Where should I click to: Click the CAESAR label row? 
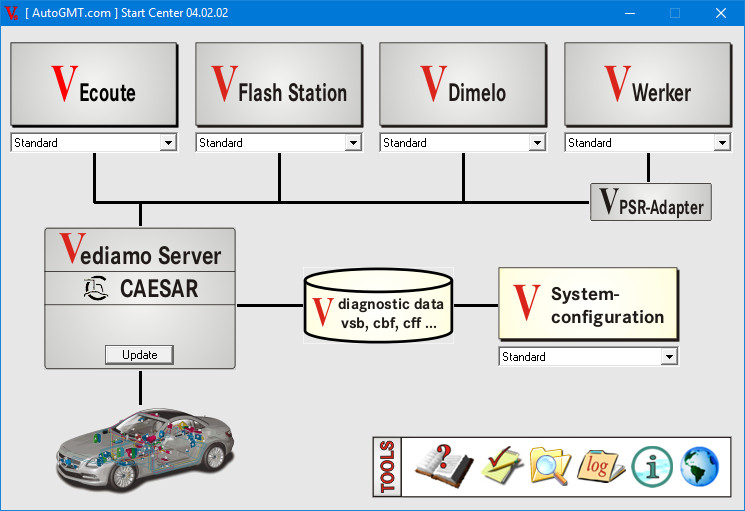[140, 288]
